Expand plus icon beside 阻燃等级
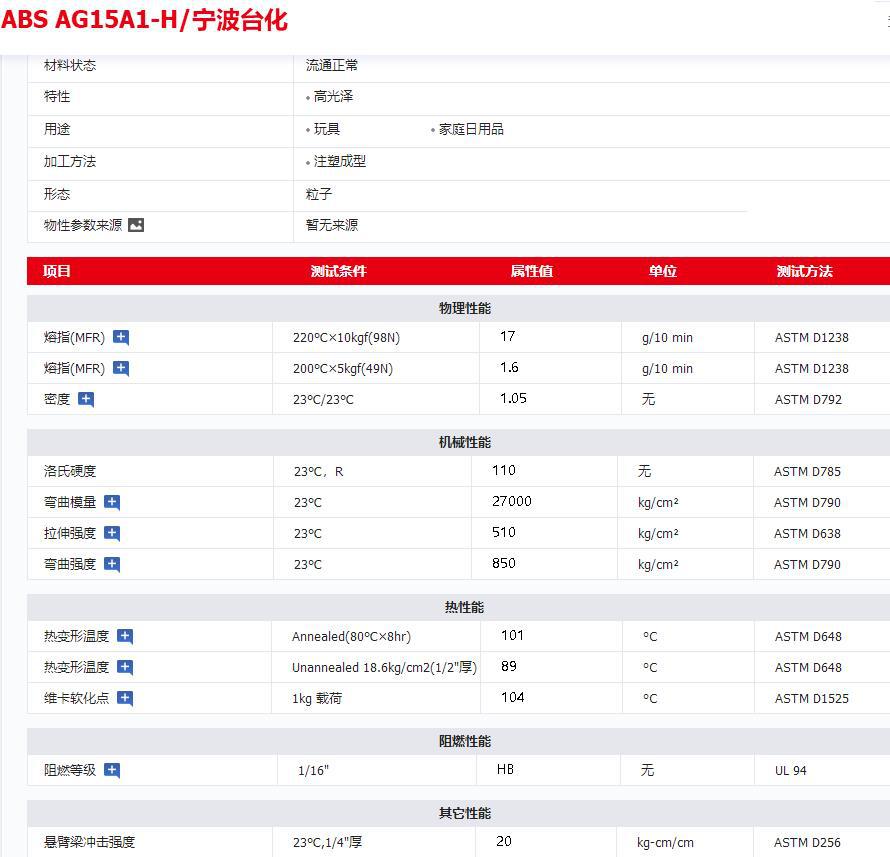Screen dimensions: 890x857 click(x=112, y=771)
